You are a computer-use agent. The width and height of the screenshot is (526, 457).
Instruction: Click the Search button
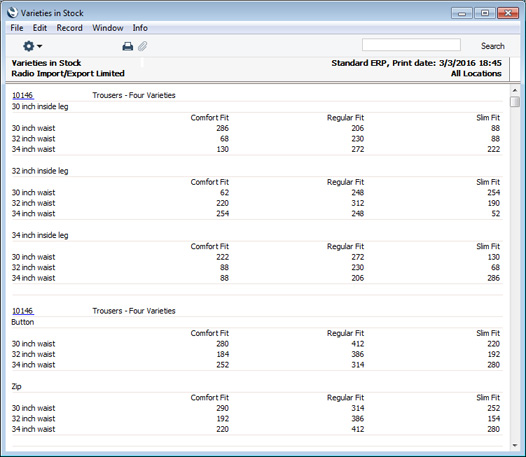pyautogui.click(x=492, y=46)
